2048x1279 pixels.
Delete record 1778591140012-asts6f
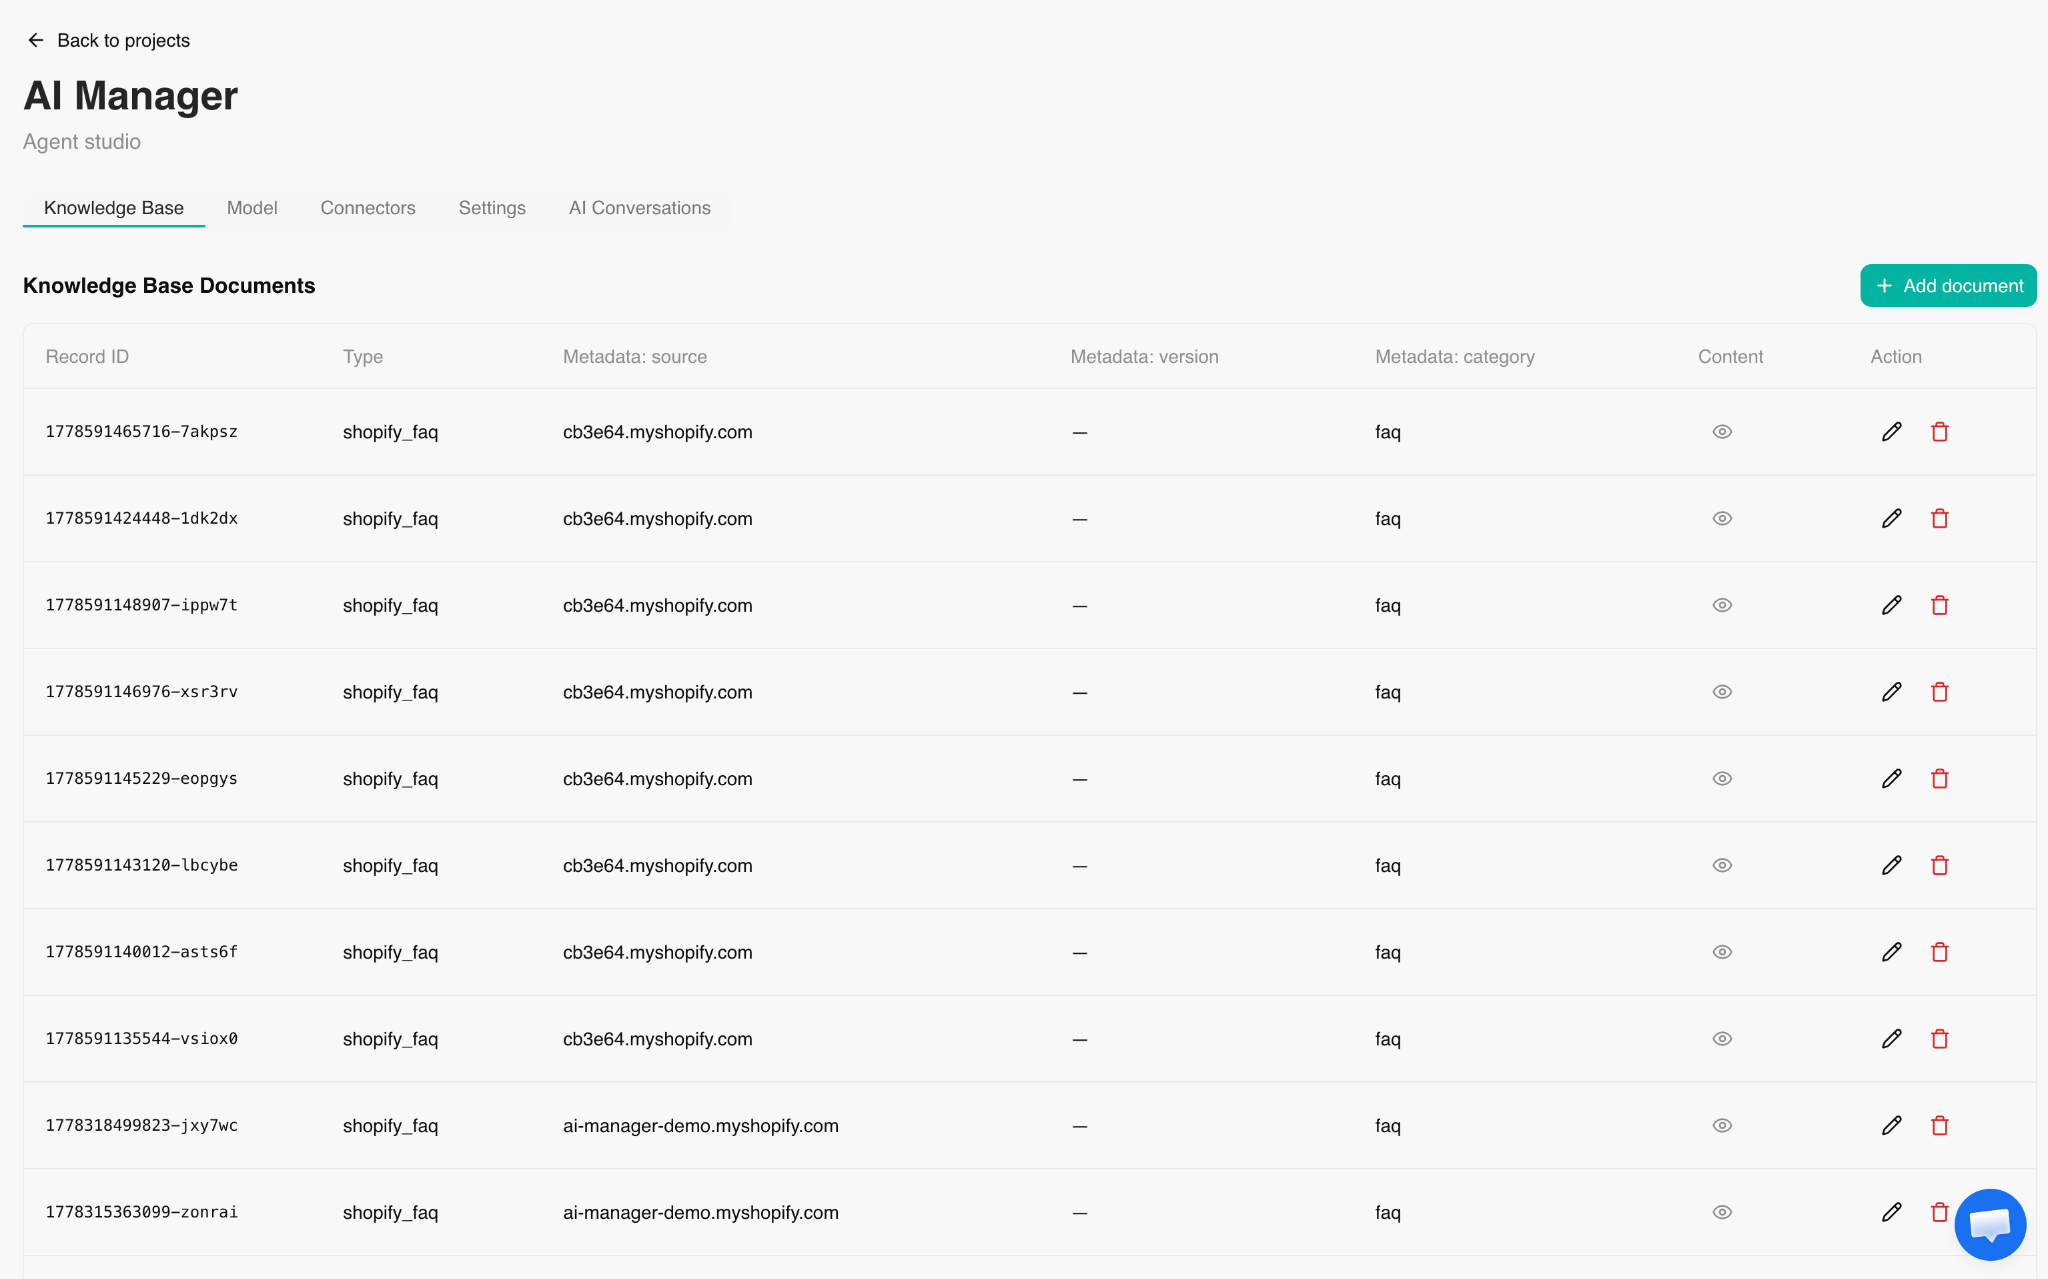point(1939,952)
